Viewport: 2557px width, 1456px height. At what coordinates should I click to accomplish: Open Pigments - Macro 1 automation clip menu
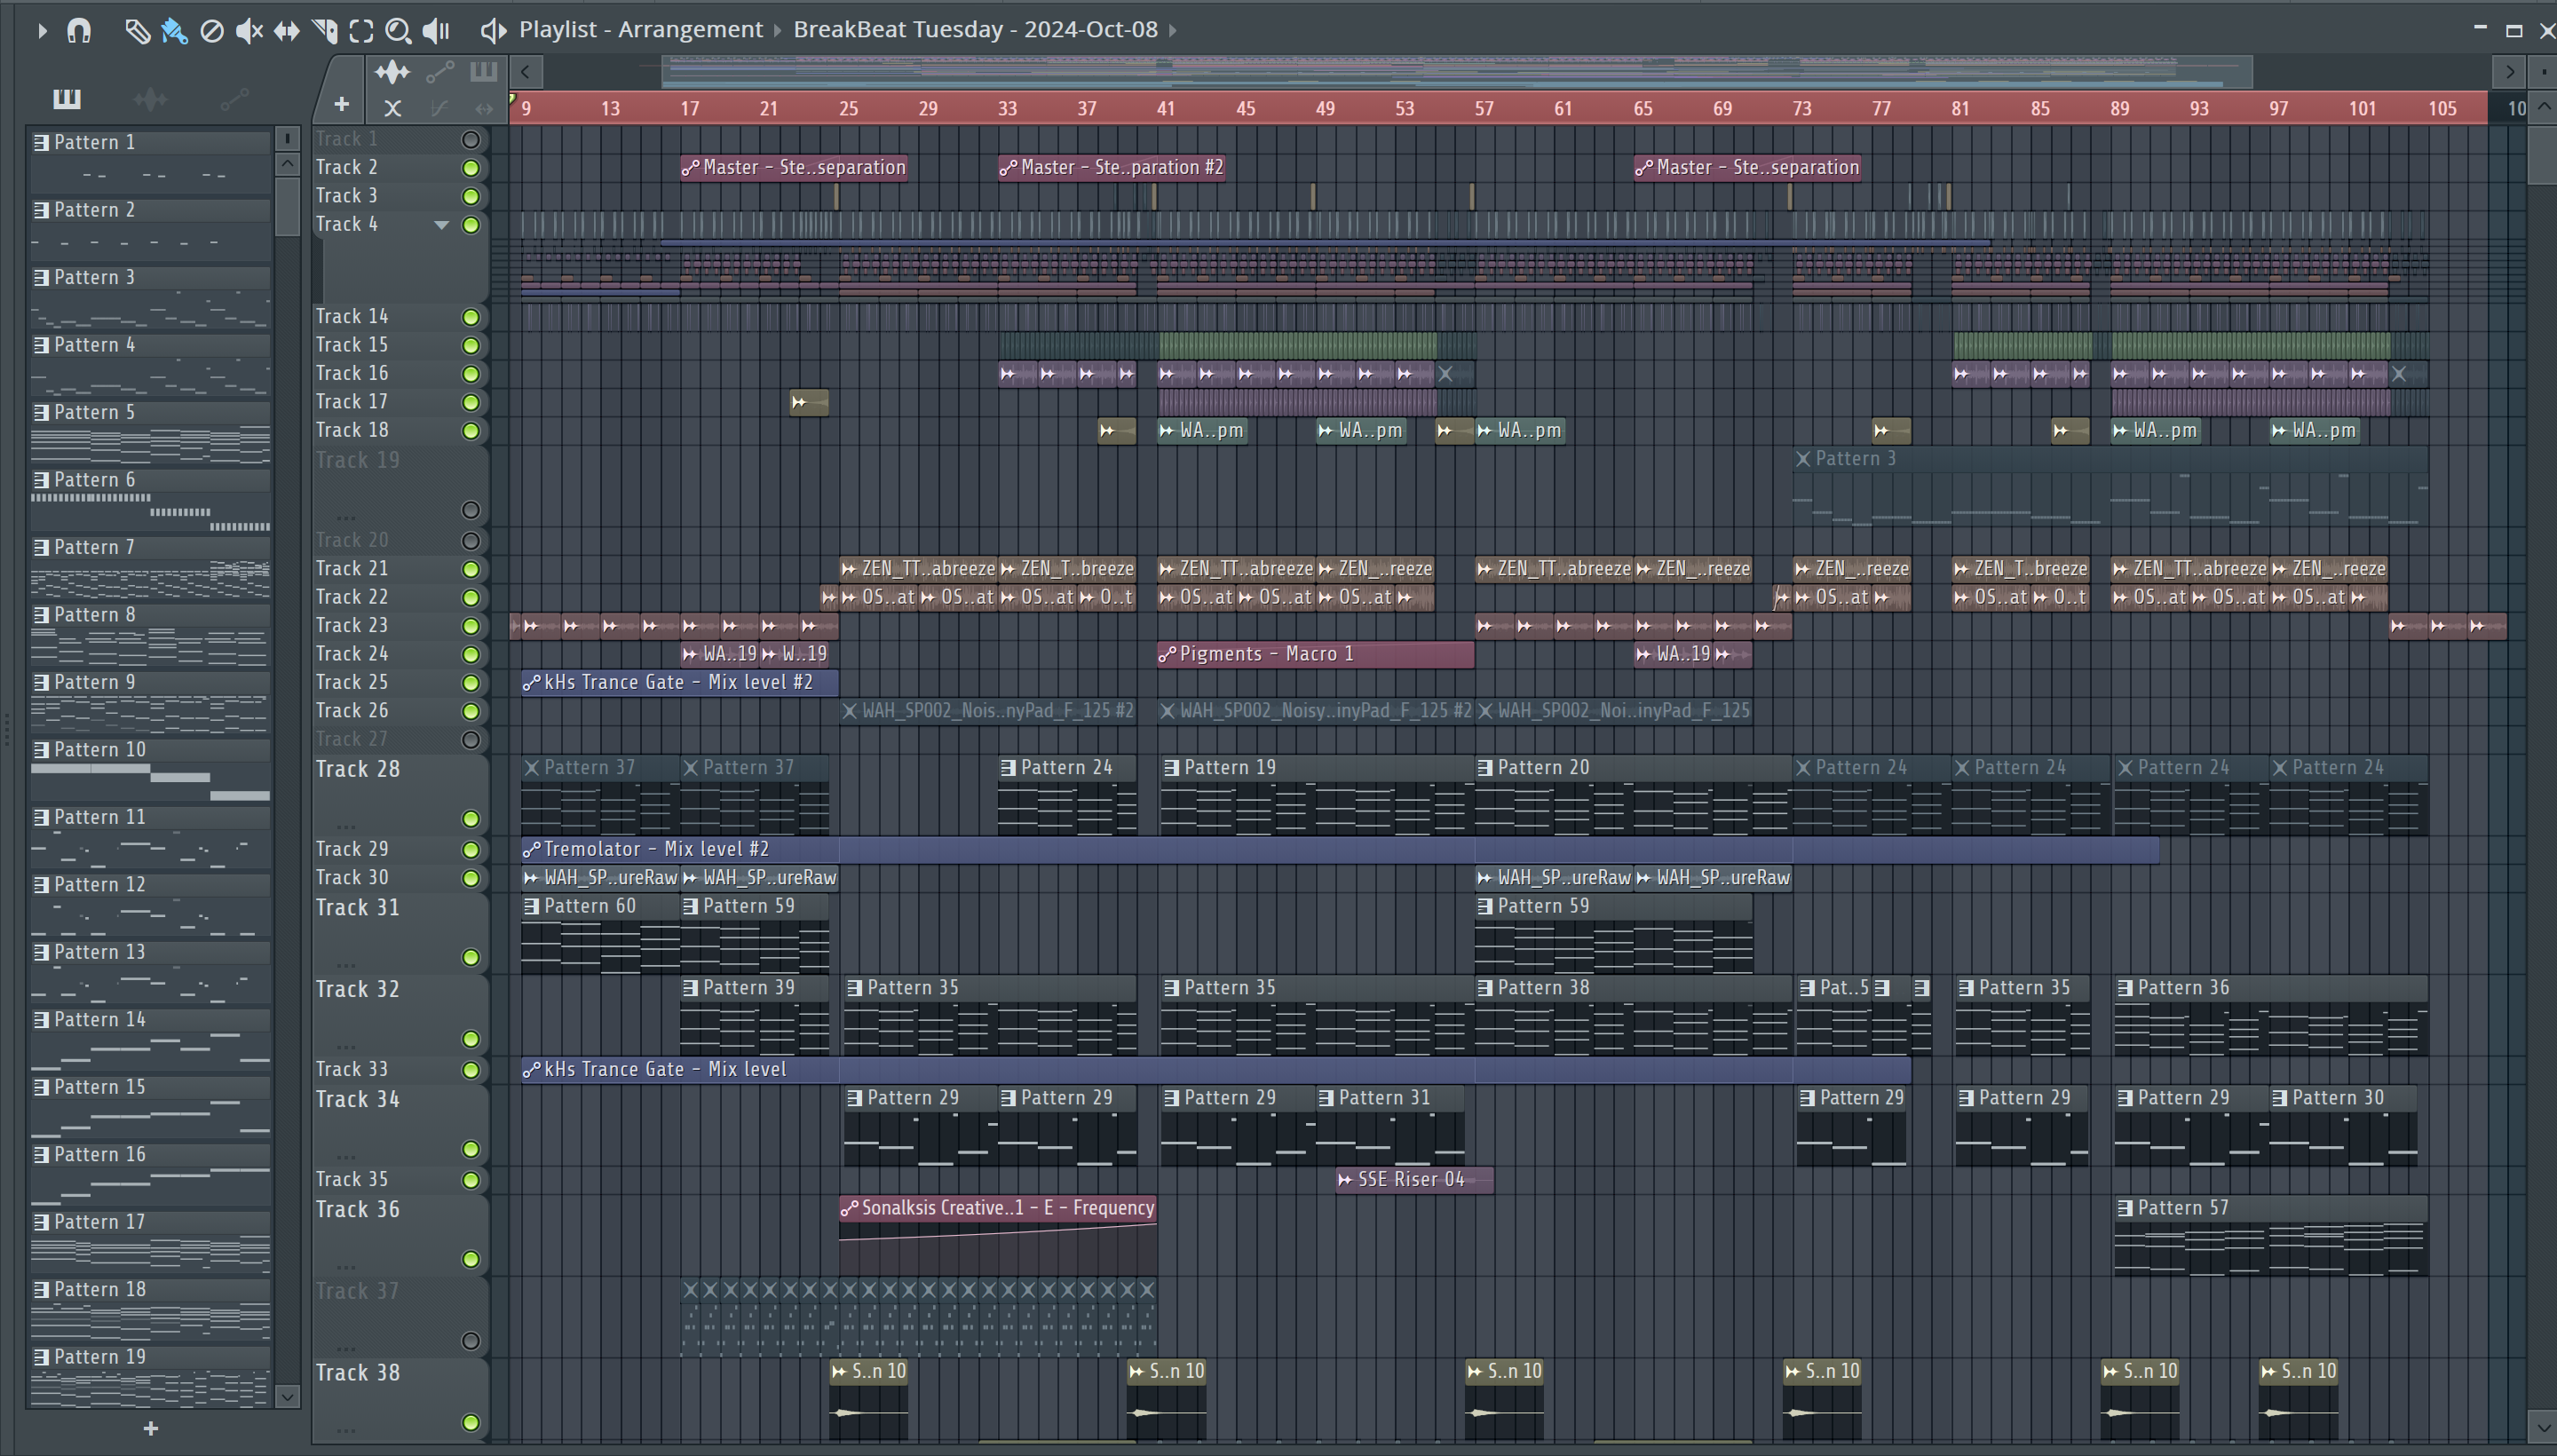1167,654
